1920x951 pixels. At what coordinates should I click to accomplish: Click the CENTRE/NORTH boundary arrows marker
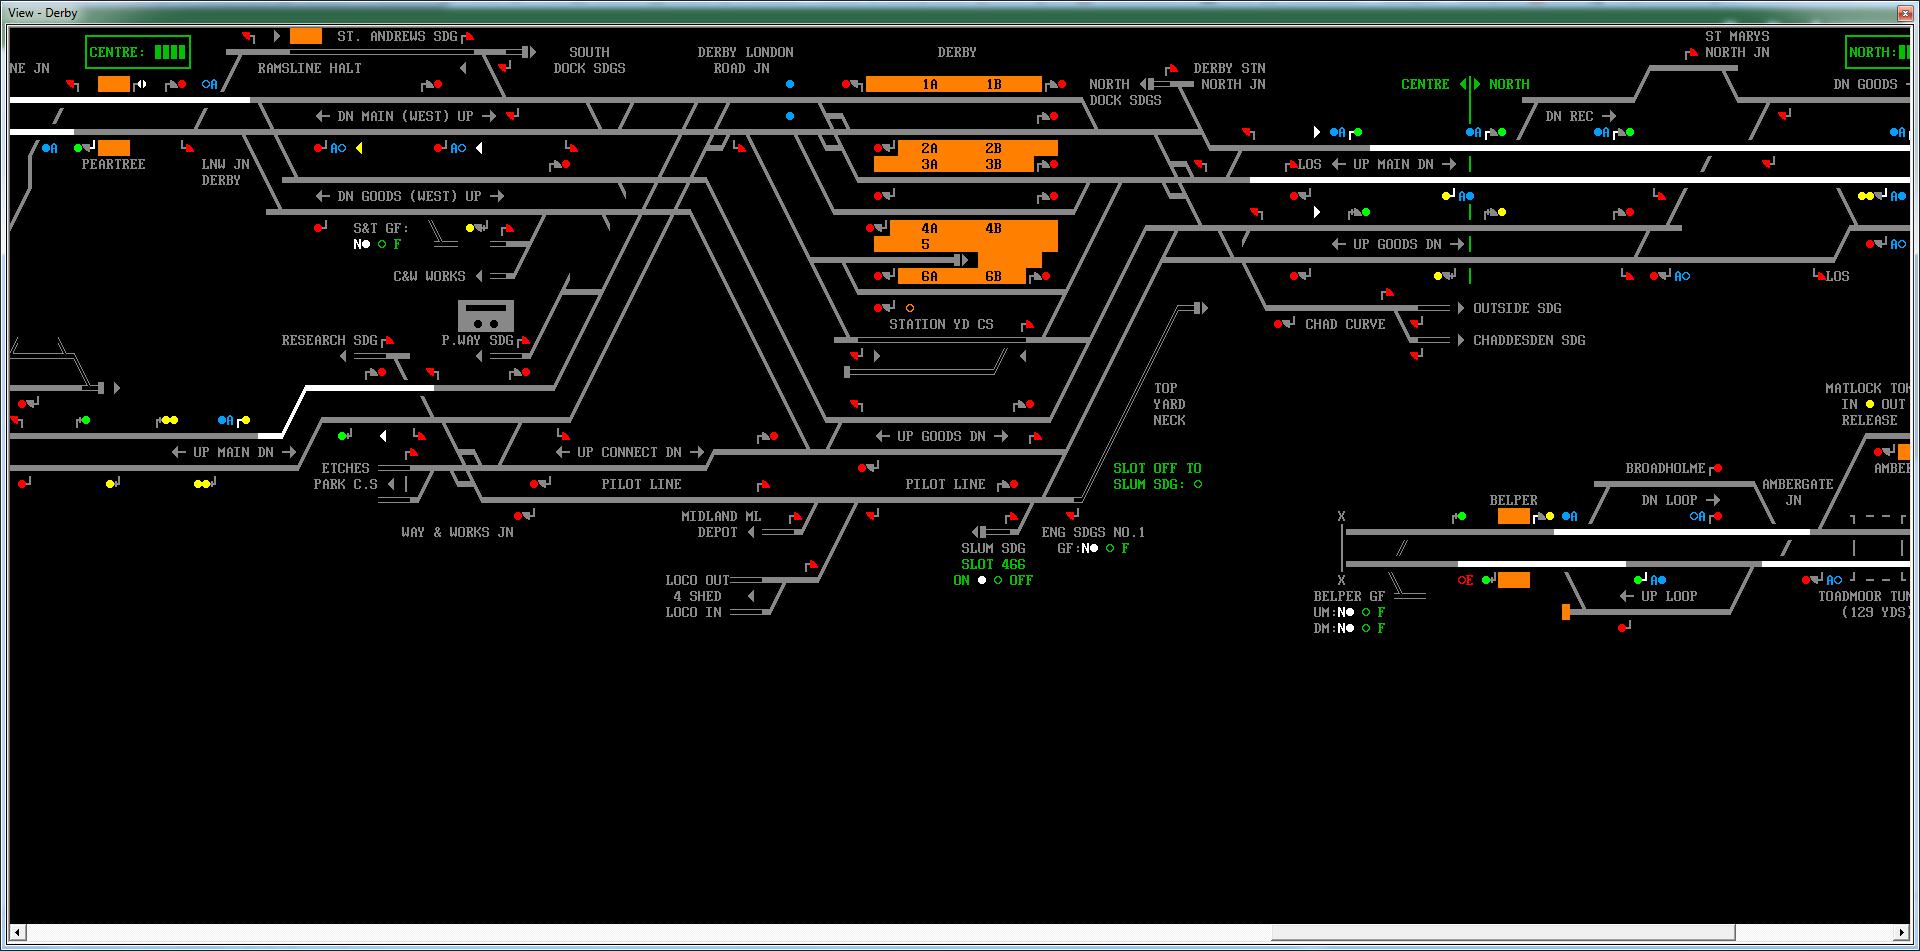click(1469, 84)
